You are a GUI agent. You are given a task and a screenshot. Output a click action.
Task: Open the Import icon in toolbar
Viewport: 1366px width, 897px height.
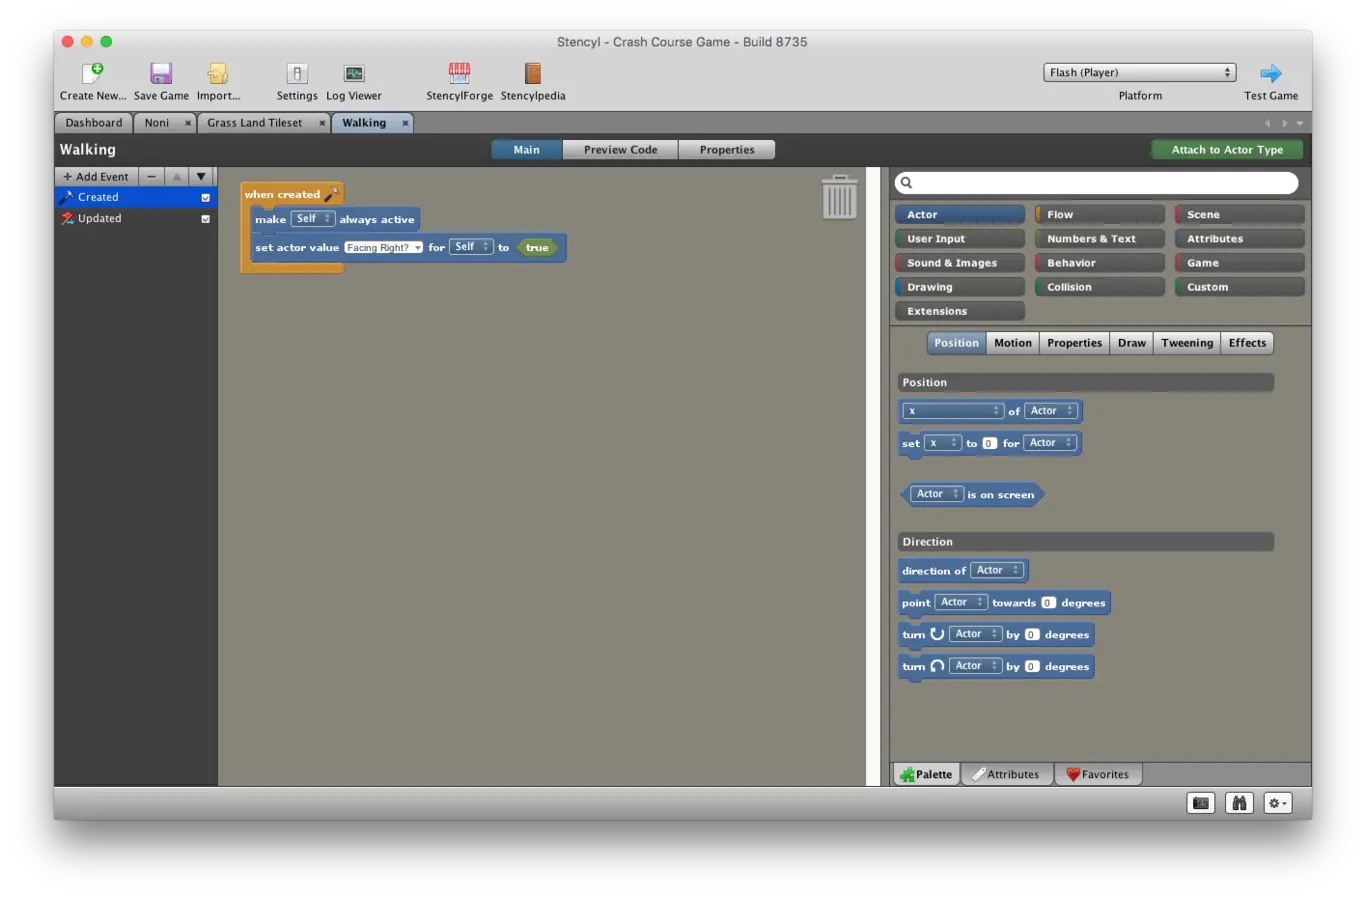point(218,73)
